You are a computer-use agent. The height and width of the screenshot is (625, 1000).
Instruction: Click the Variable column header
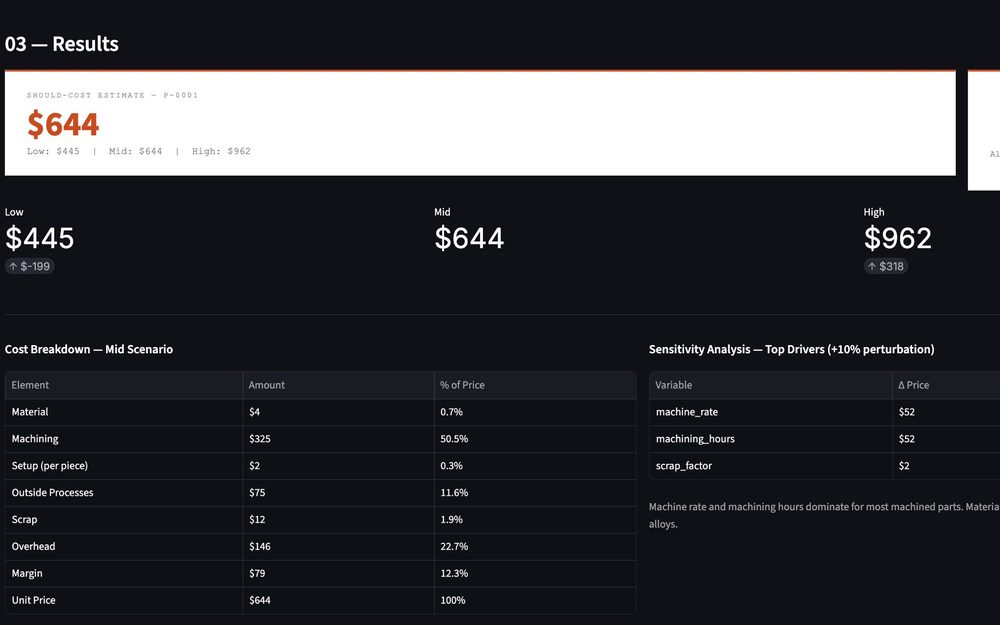point(770,385)
